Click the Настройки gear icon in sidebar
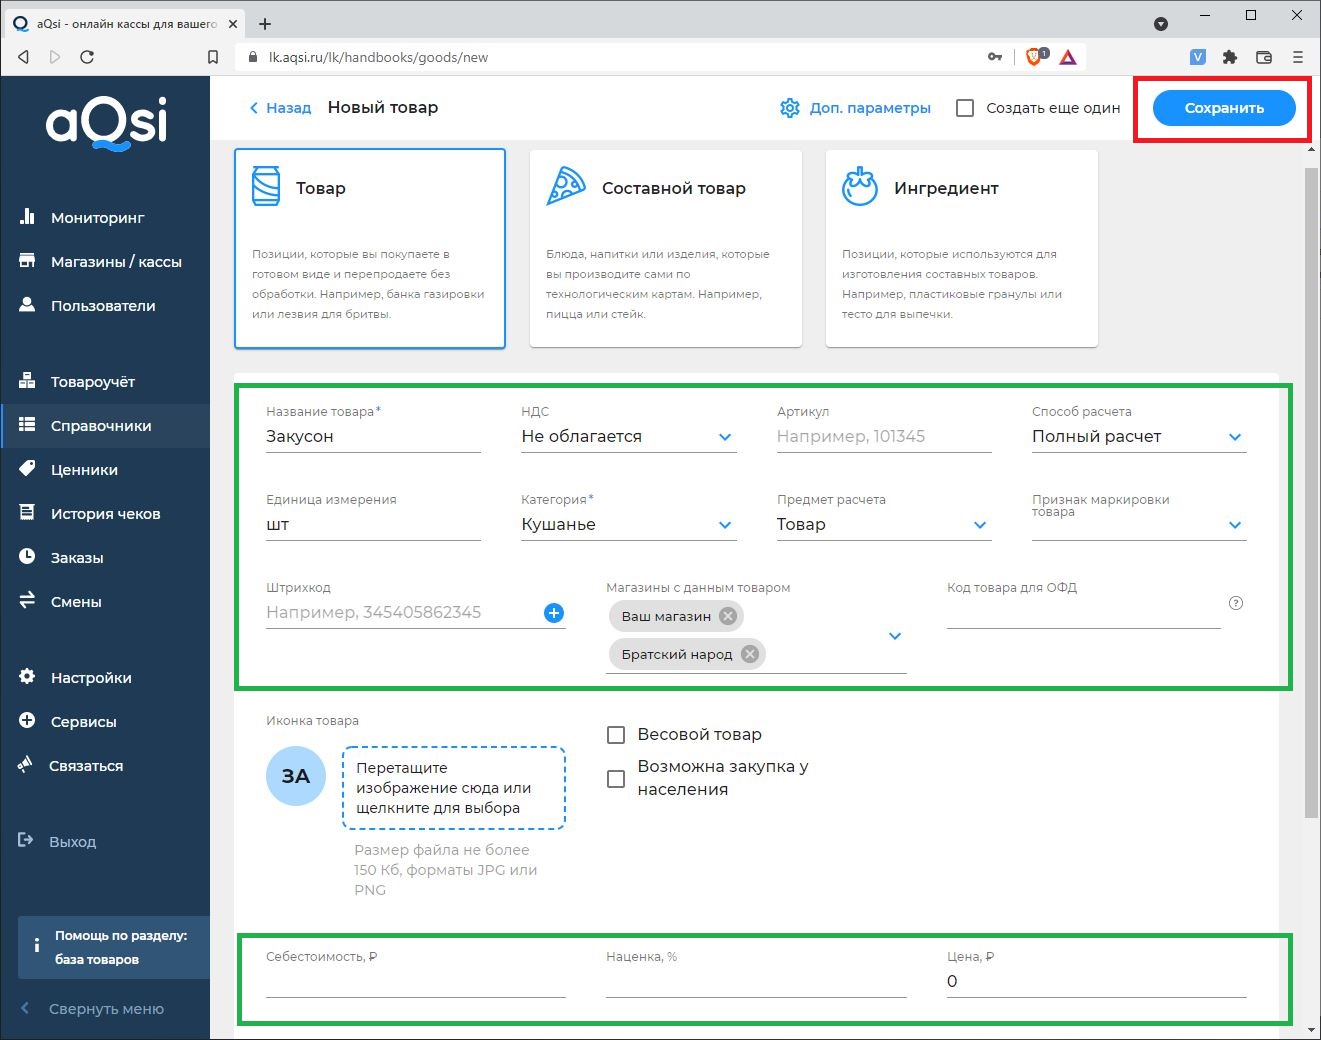The image size is (1321, 1040). click(27, 677)
